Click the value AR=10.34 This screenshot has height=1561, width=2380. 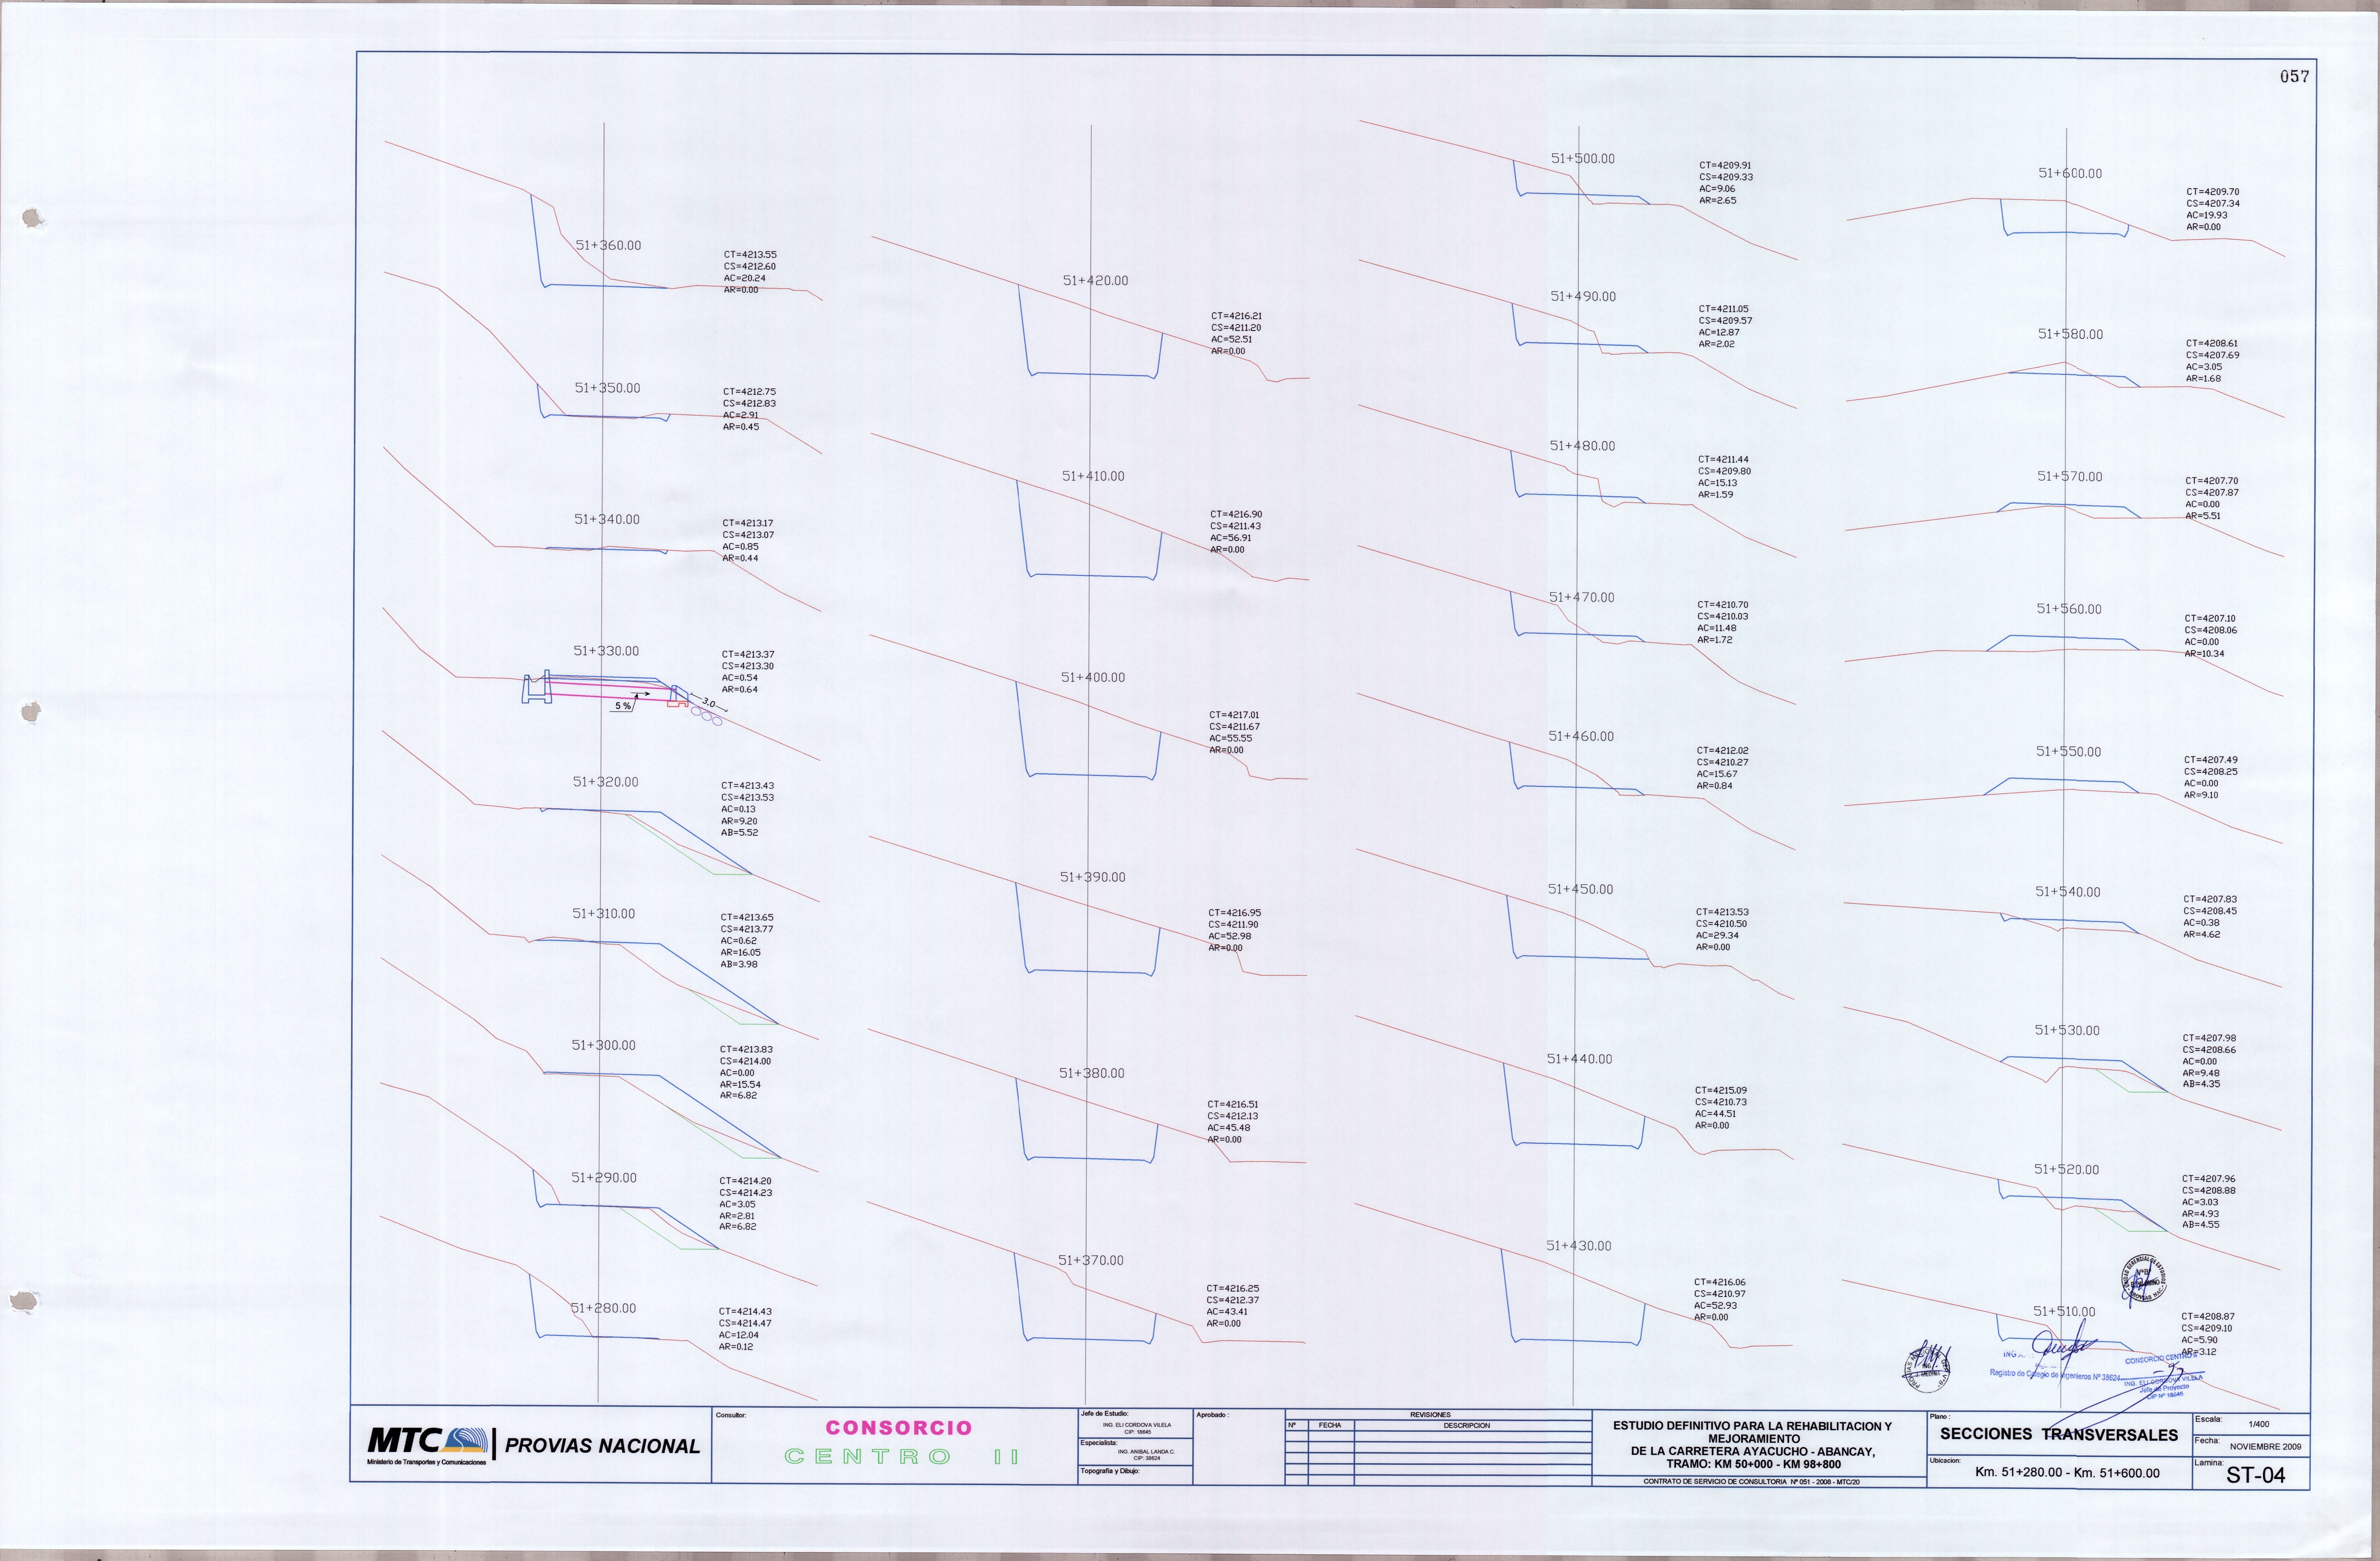pos(2205,654)
